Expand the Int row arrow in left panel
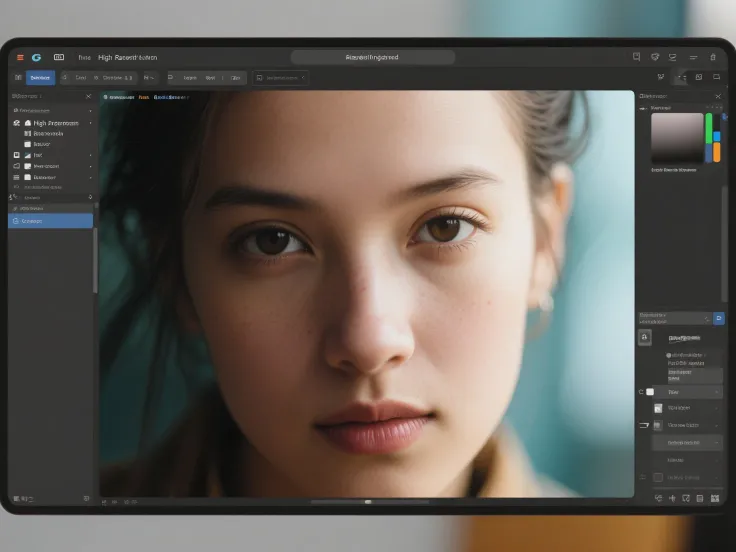This screenshot has width=736, height=552. pyautogui.click(x=90, y=155)
